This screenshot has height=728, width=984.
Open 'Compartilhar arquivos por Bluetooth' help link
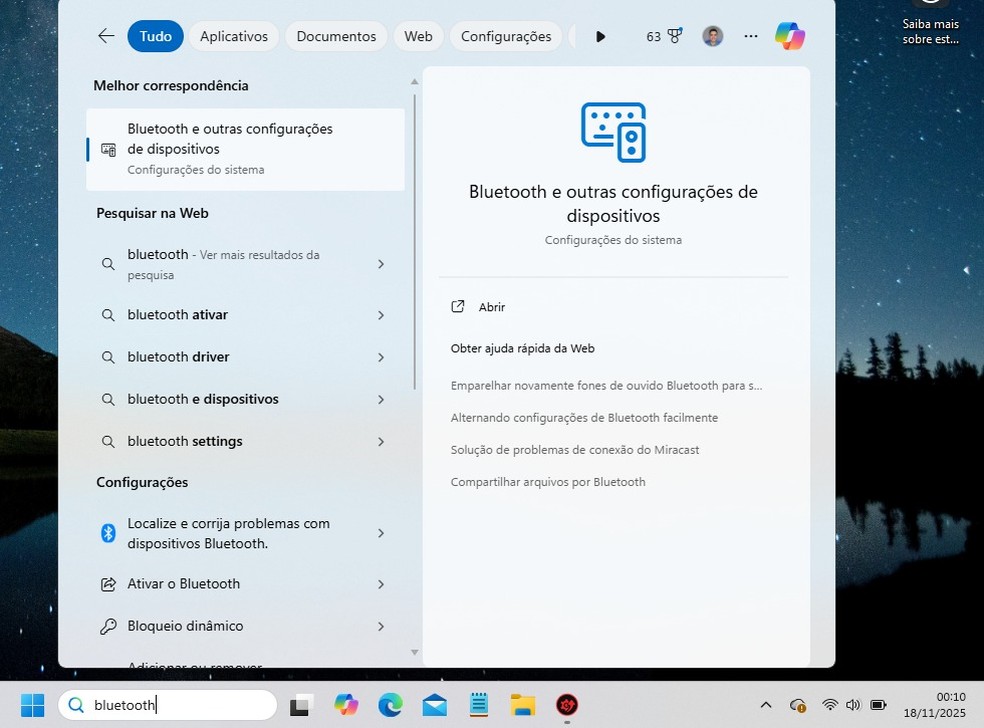(548, 482)
